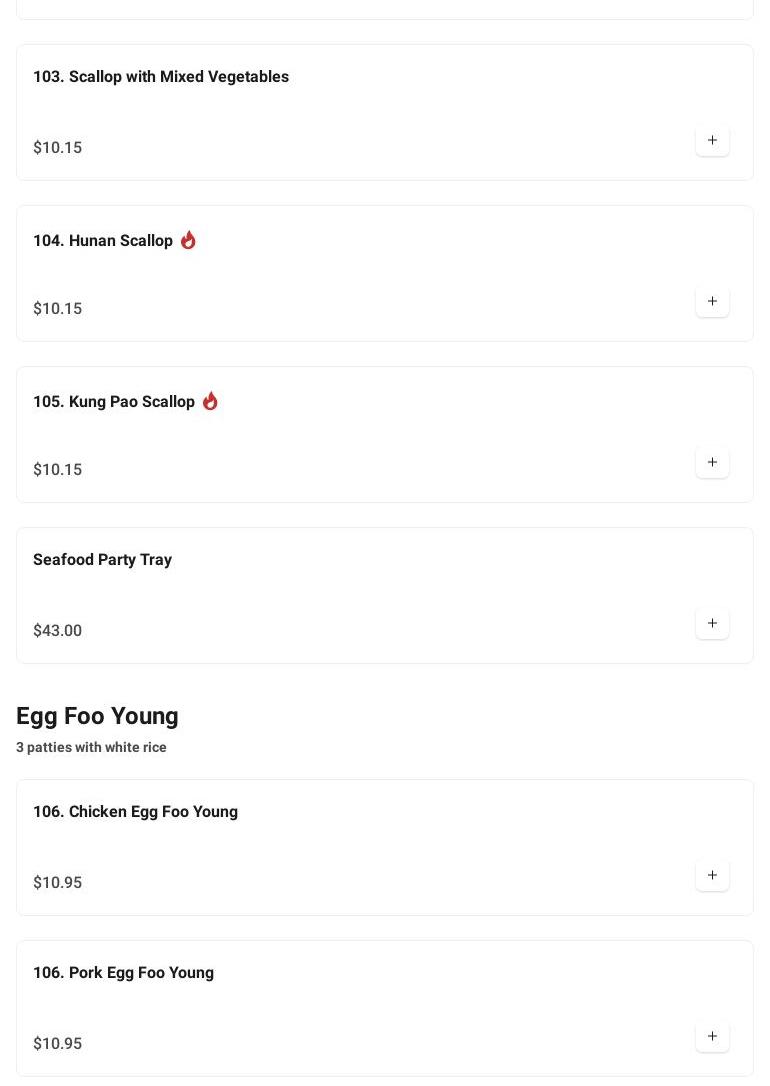770x1086 pixels.
Task: Click plus button for Hunan Scallop
Action: (x=712, y=302)
